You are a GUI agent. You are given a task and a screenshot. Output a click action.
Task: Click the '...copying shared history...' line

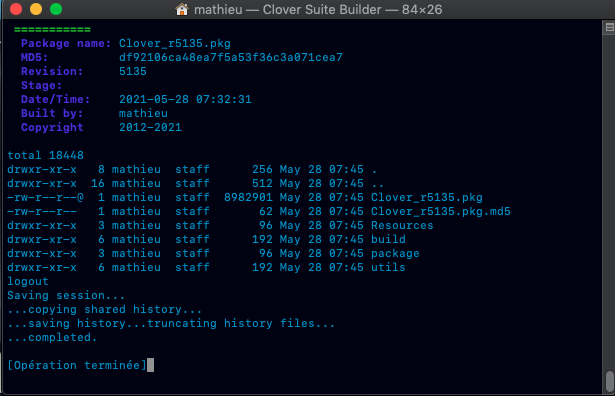pyautogui.click(x=105, y=309)
